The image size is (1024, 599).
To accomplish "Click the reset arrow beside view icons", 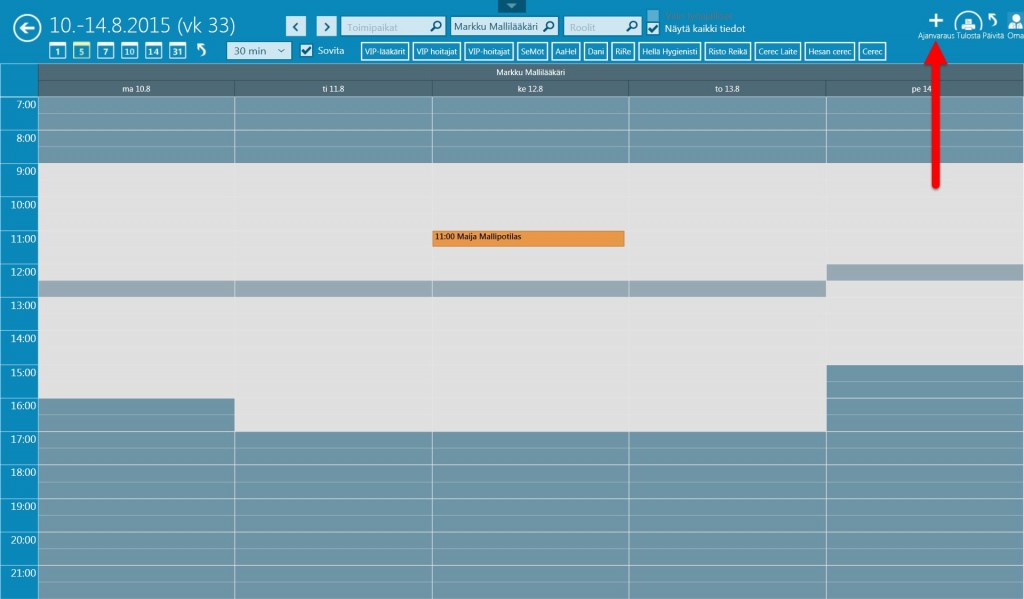I will pyautogui.click(x=202, y=50).
